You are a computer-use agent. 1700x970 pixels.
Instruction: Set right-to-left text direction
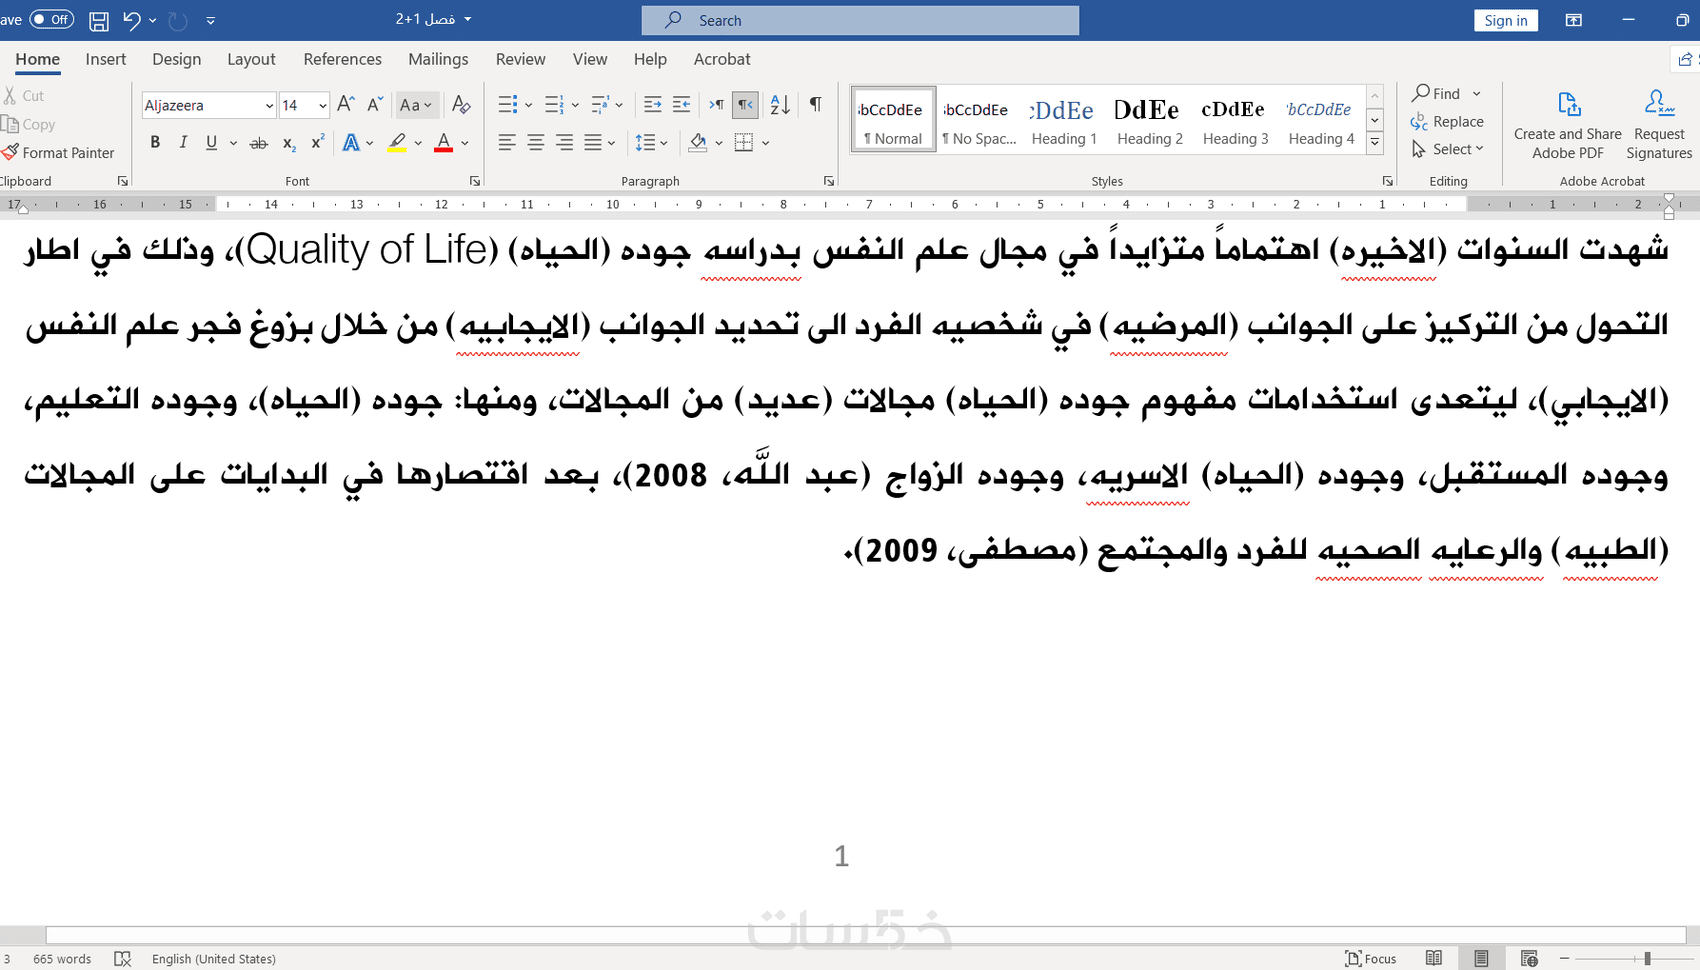pyautogui.click(x=745, y=105)
